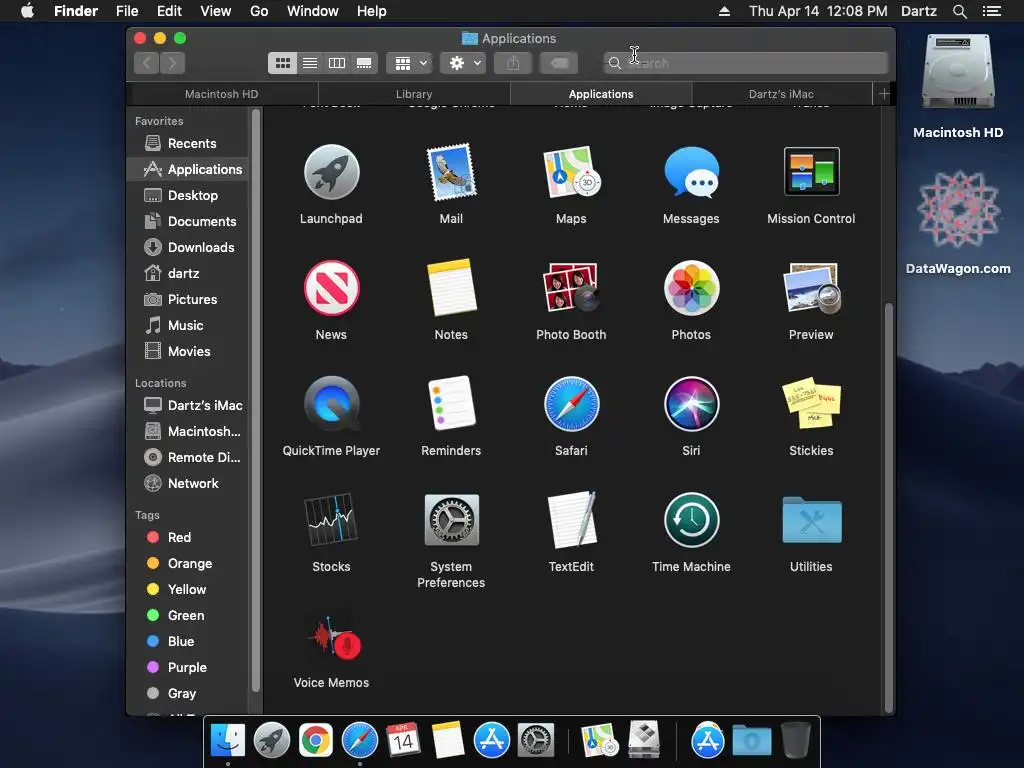Select Network under Locations

(x=187, y=483)
